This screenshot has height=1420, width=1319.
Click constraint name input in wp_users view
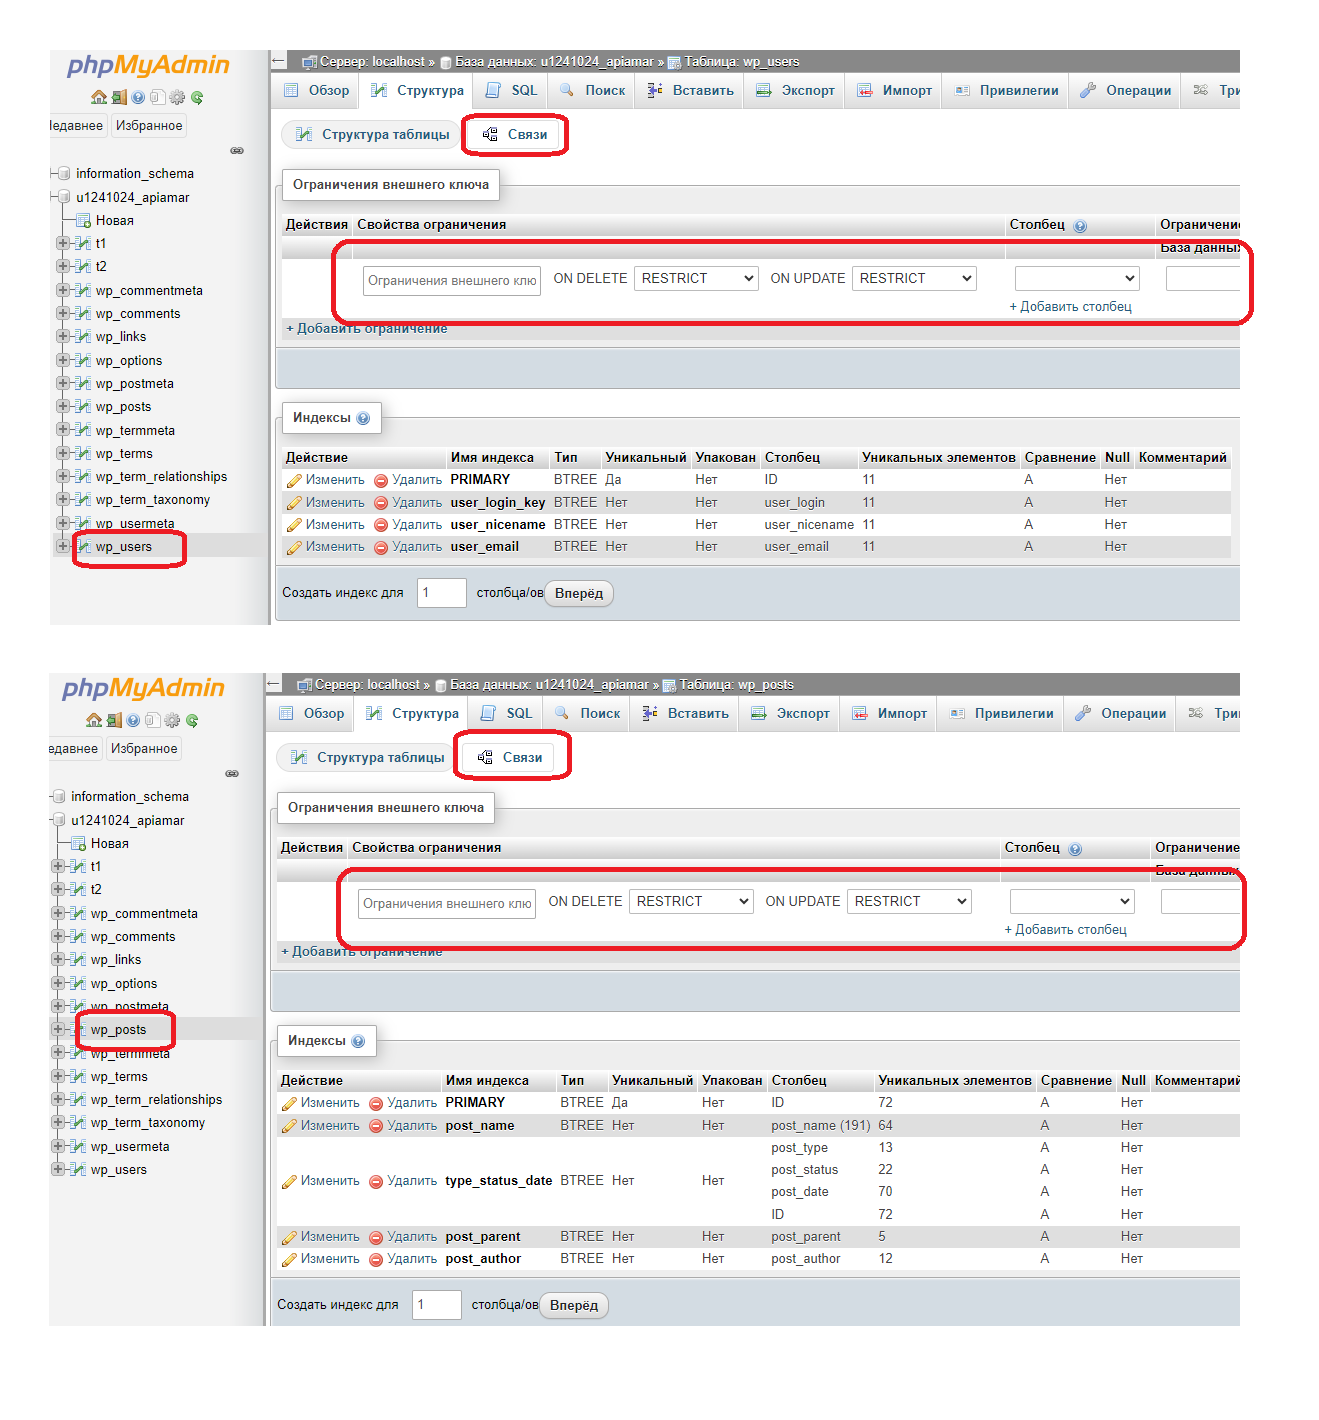pos(452,281)
